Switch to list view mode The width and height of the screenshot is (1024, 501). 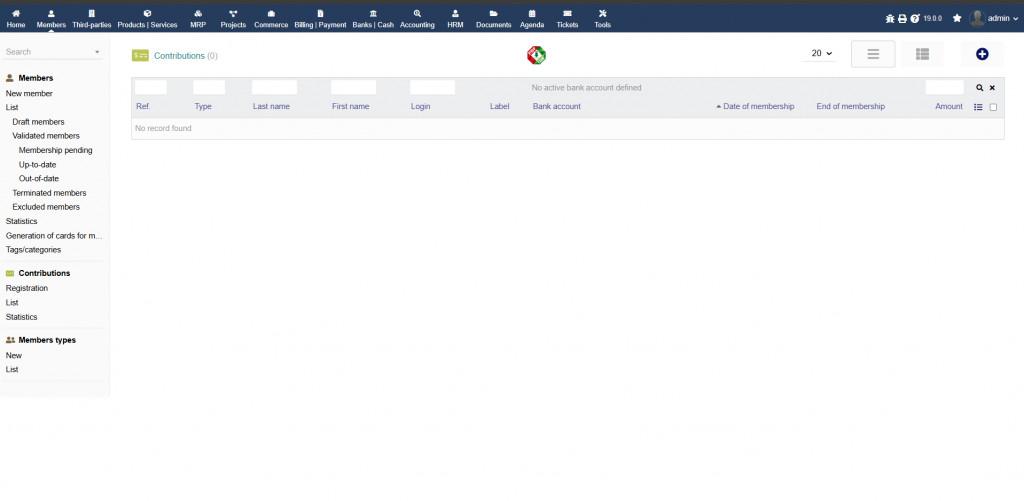pos(873,54)
